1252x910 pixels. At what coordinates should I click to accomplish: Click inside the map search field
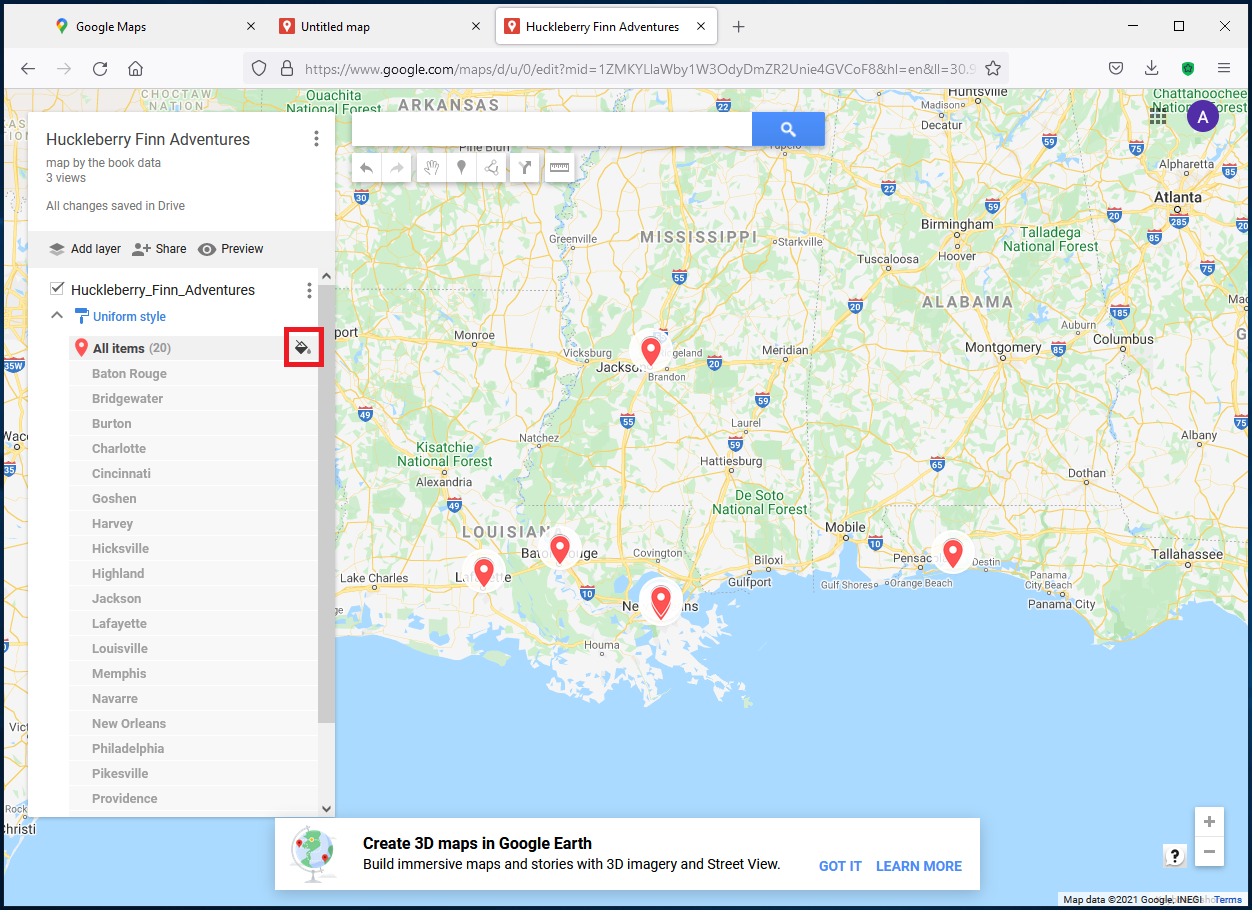coord(552,129)
